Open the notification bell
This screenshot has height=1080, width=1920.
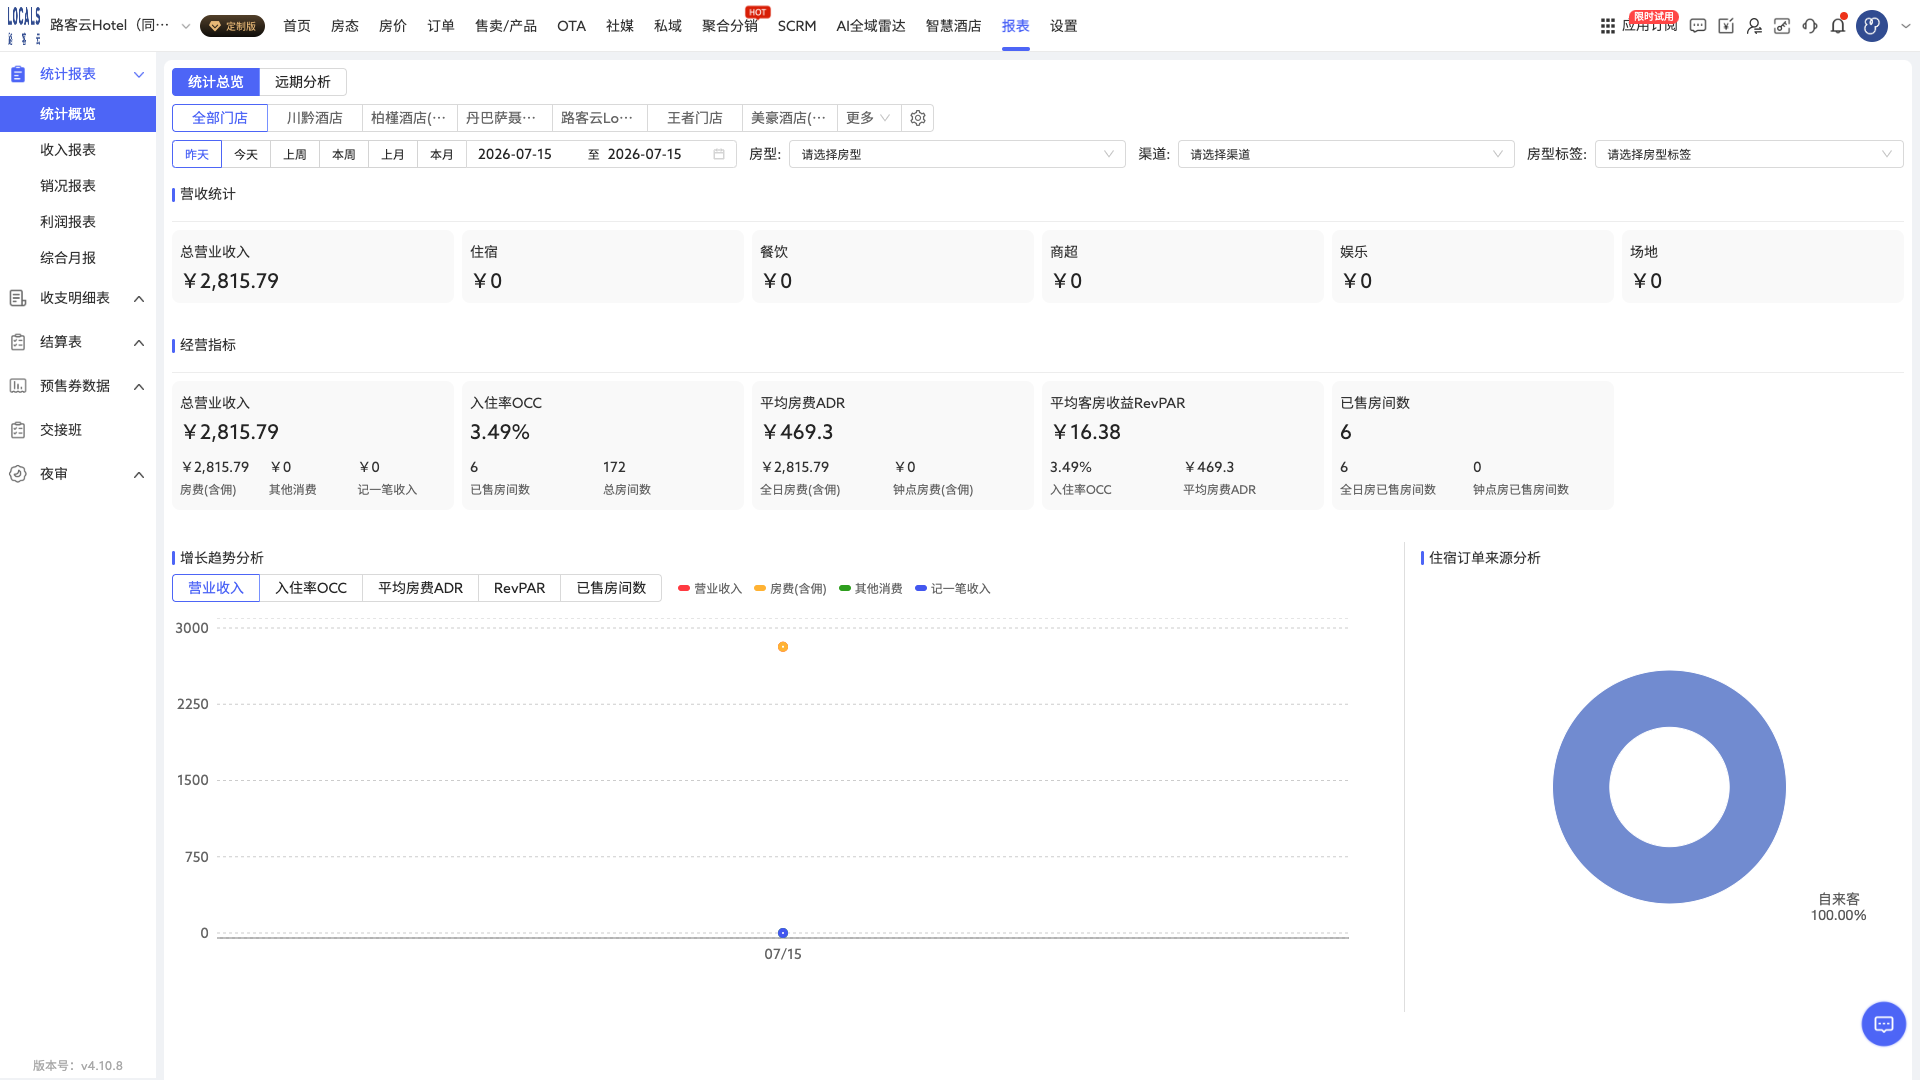pos(1838,26)
